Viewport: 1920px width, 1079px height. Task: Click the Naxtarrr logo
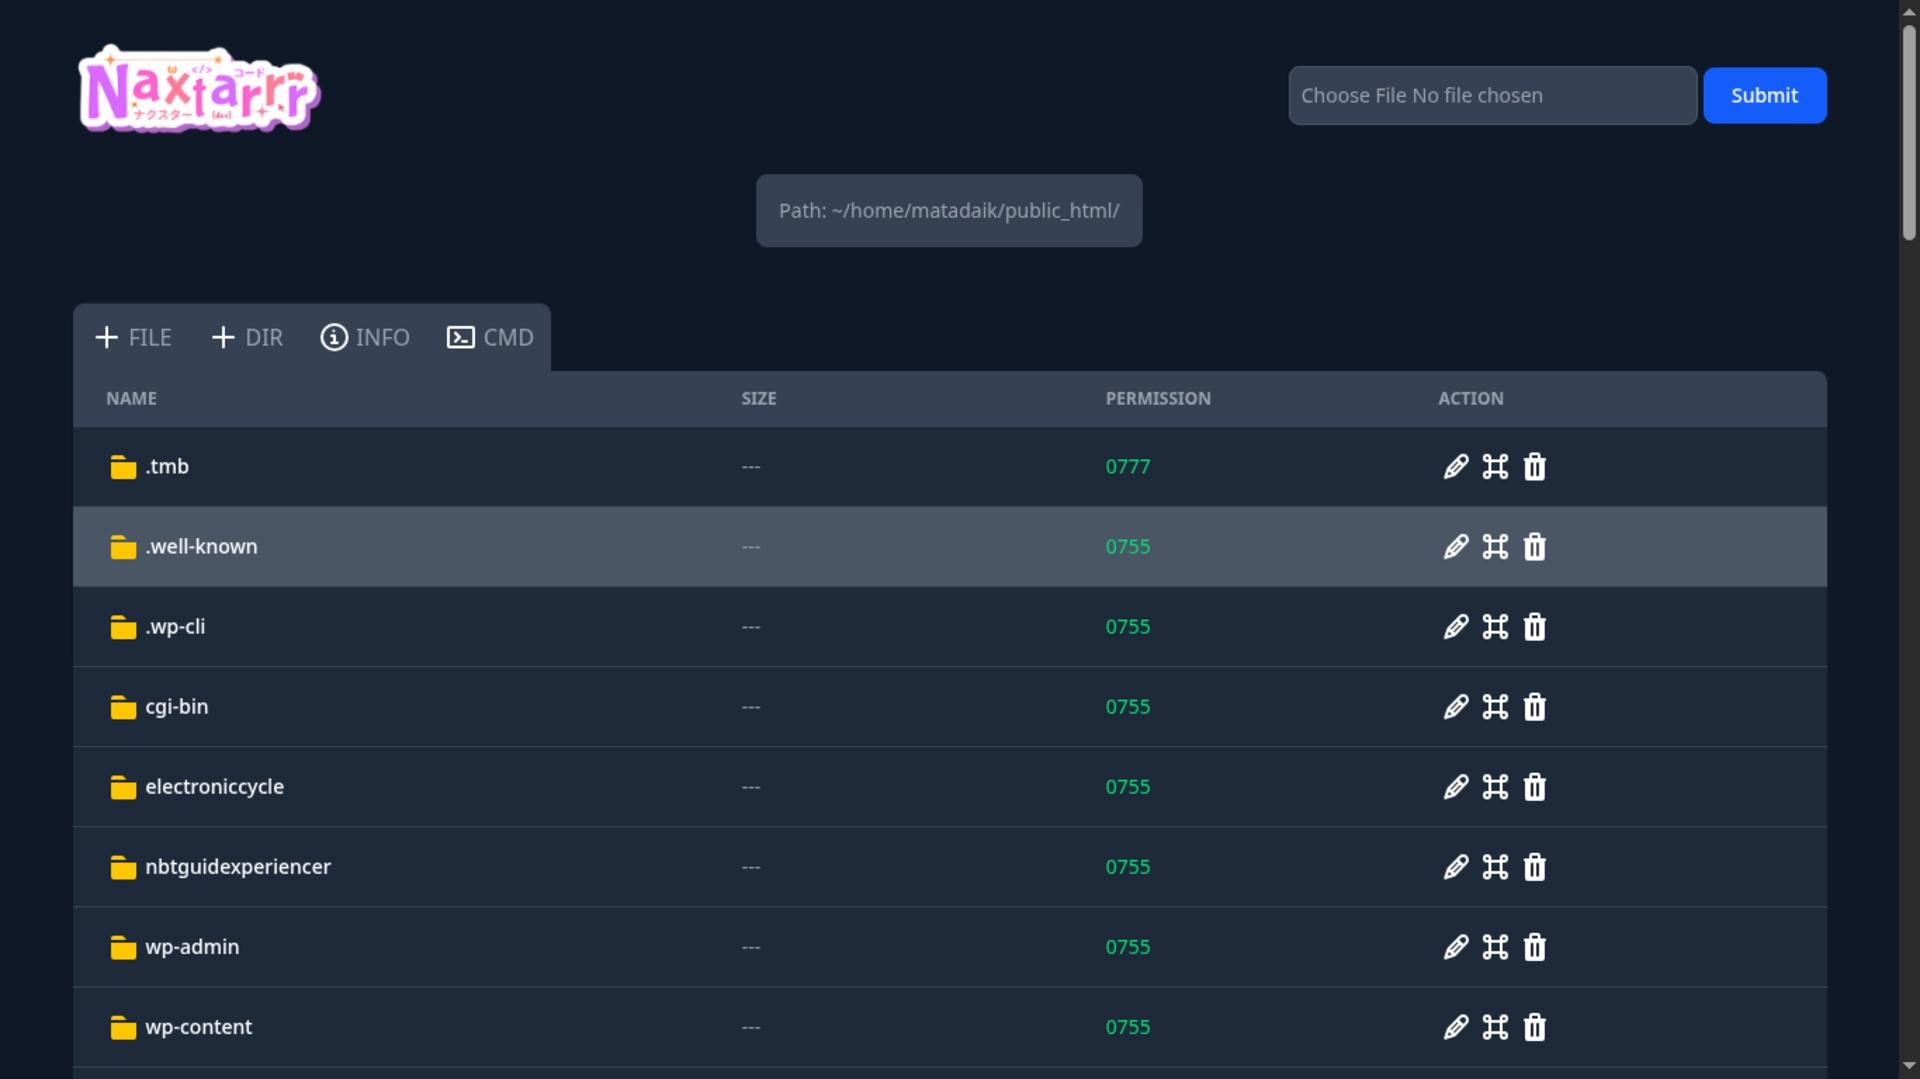[199, 88]
